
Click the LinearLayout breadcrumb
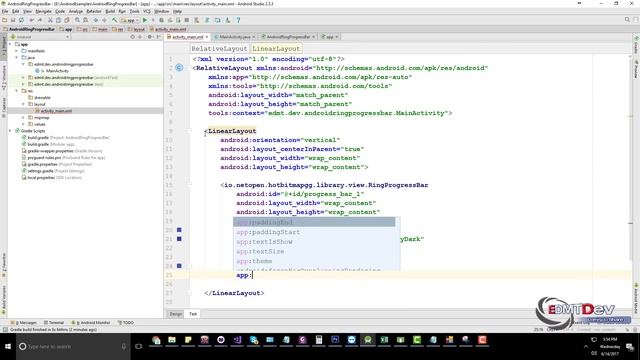276,49
